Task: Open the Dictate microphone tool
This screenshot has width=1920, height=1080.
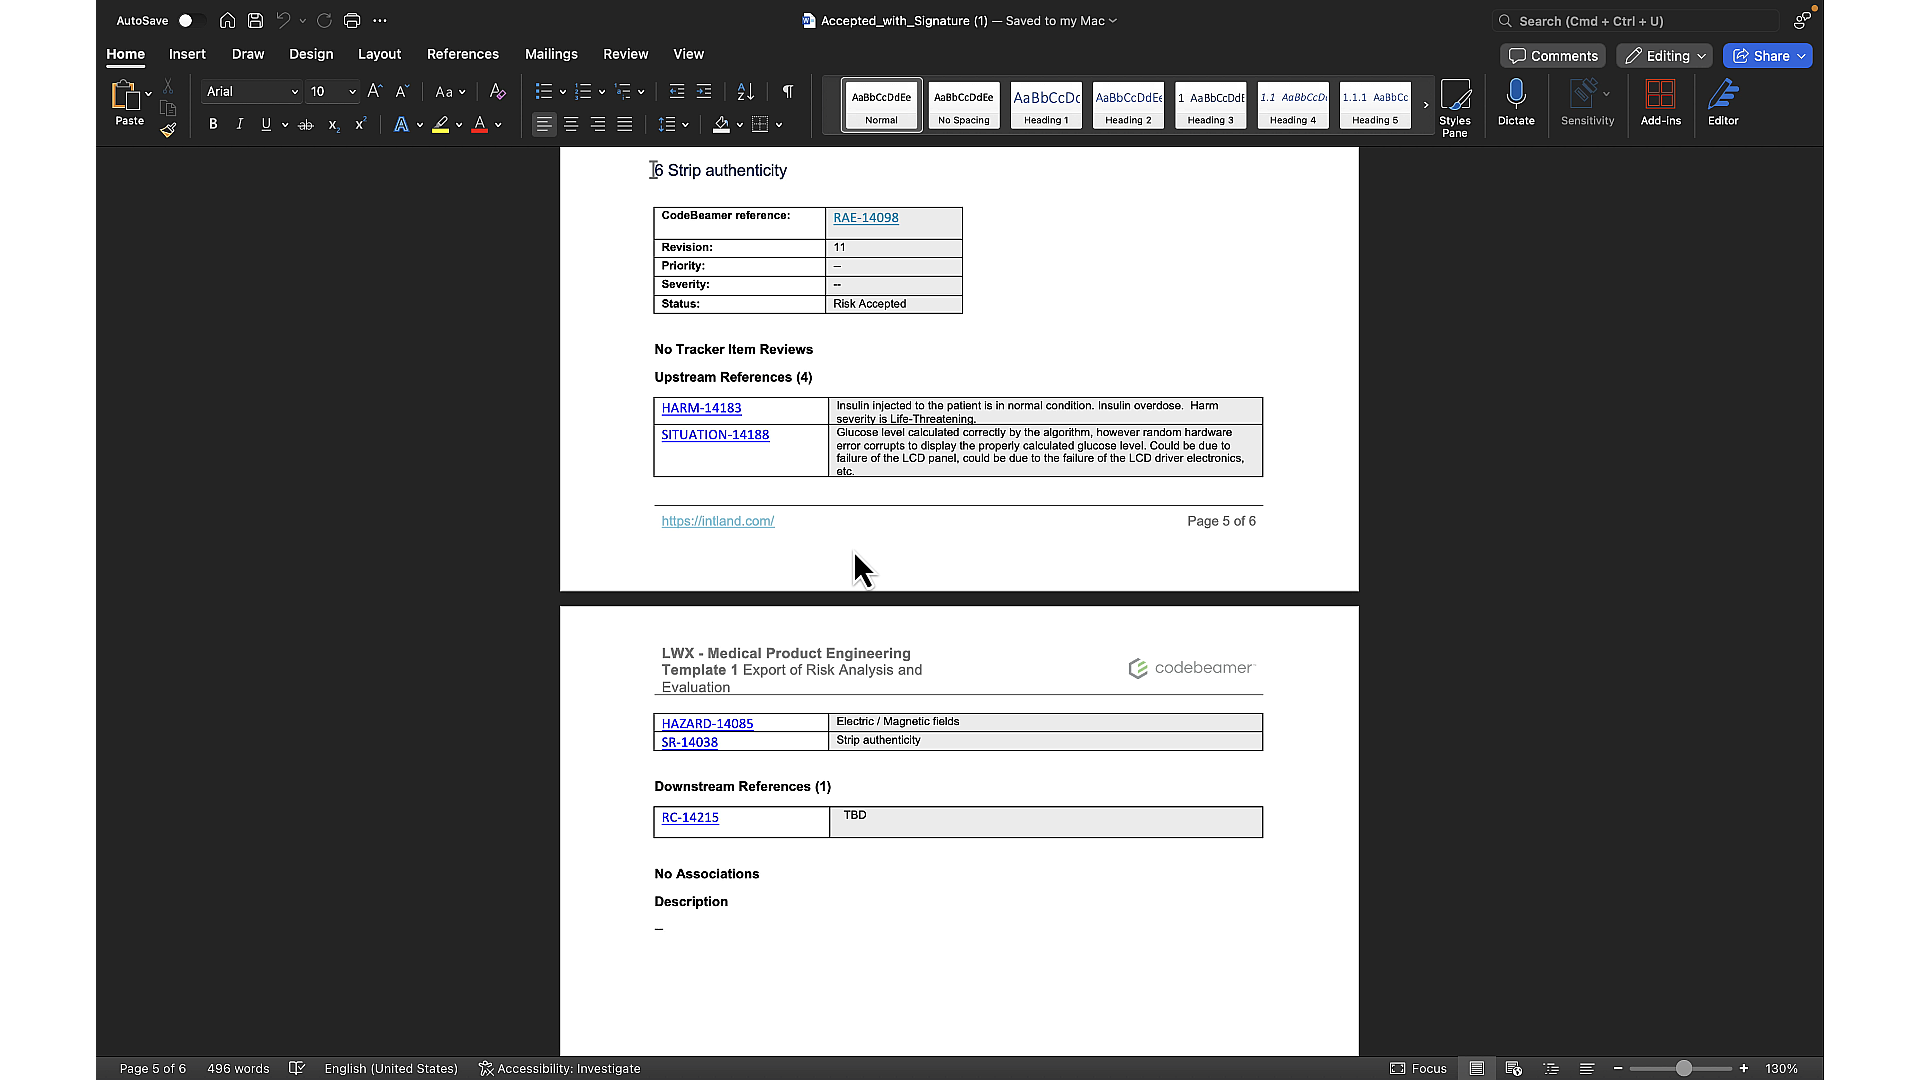Action: click(x=1516, y=103)
